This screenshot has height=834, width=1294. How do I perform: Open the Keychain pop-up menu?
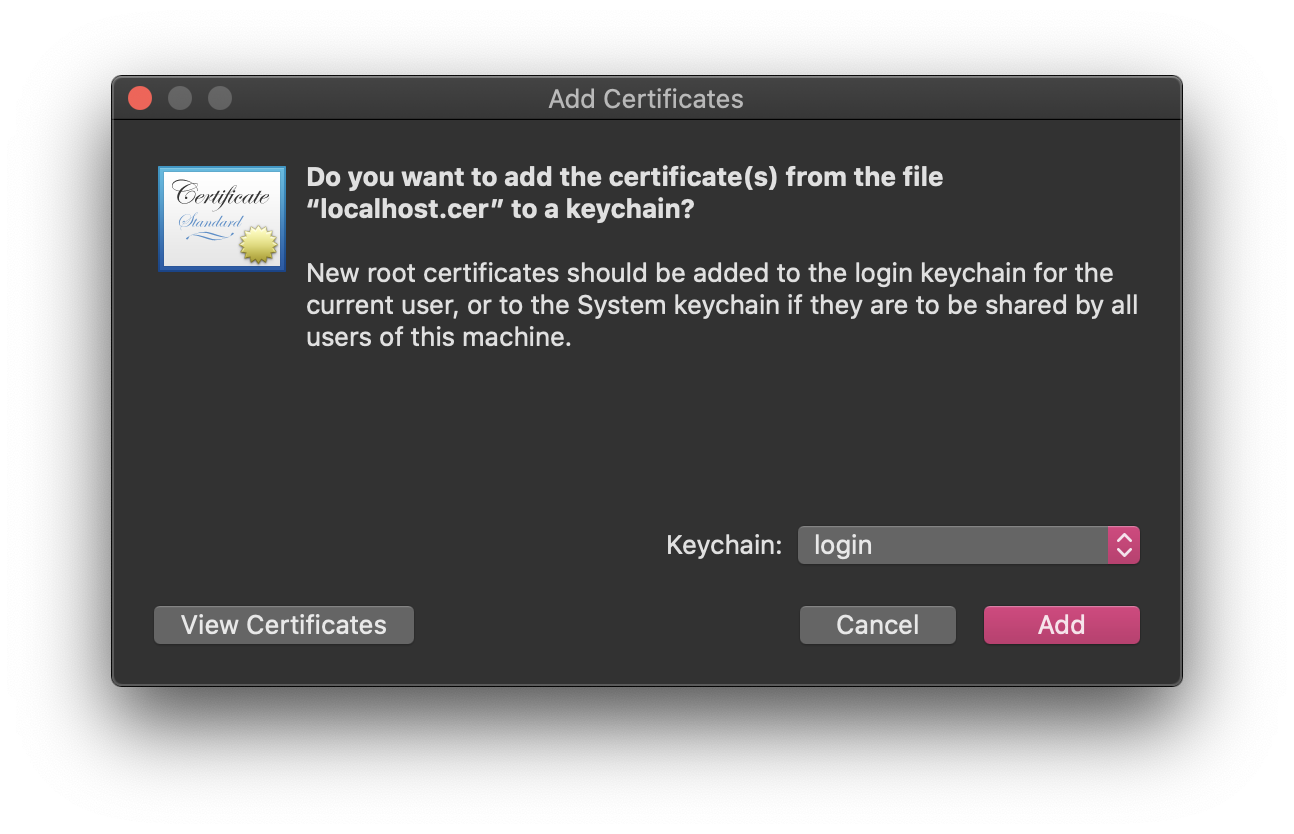967,545
